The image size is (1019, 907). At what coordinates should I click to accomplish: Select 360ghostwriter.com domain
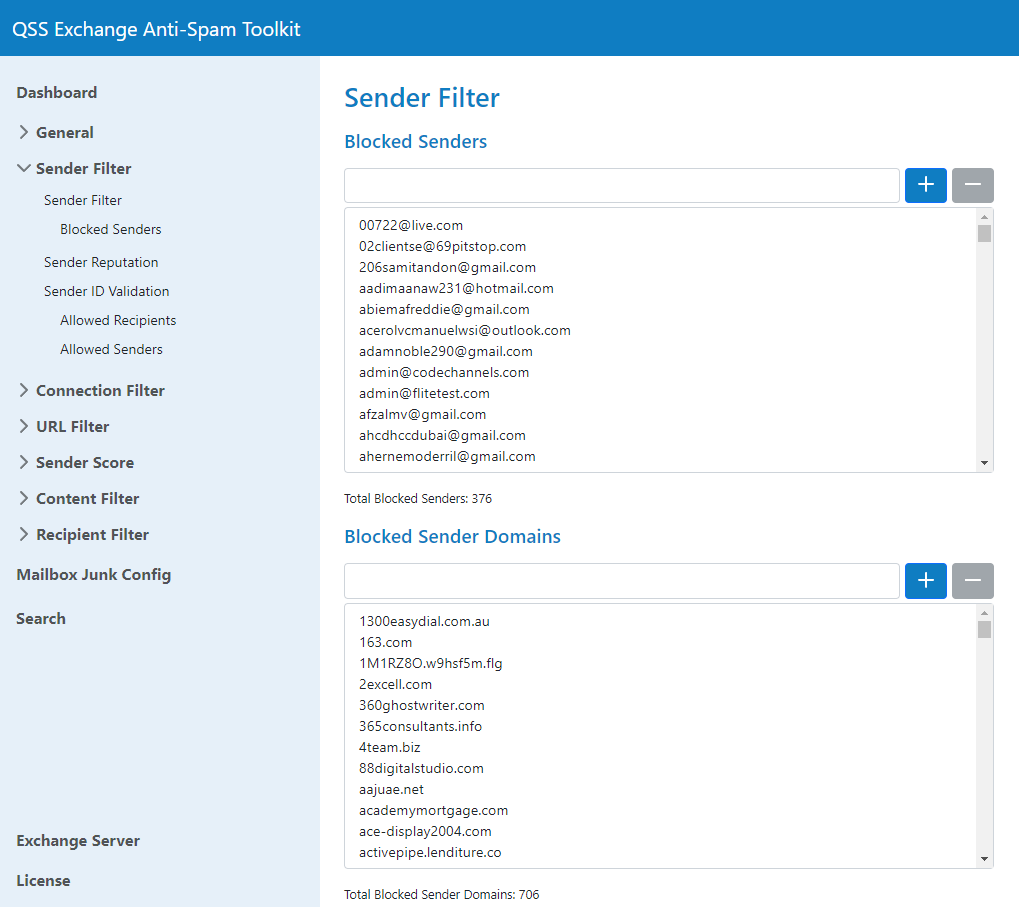point(421,705)
